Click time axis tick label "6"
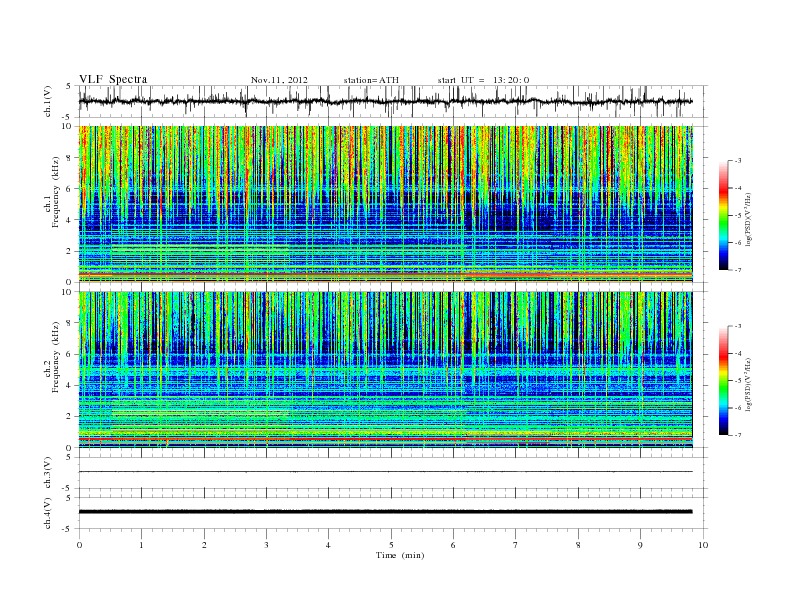 (453, 545)
